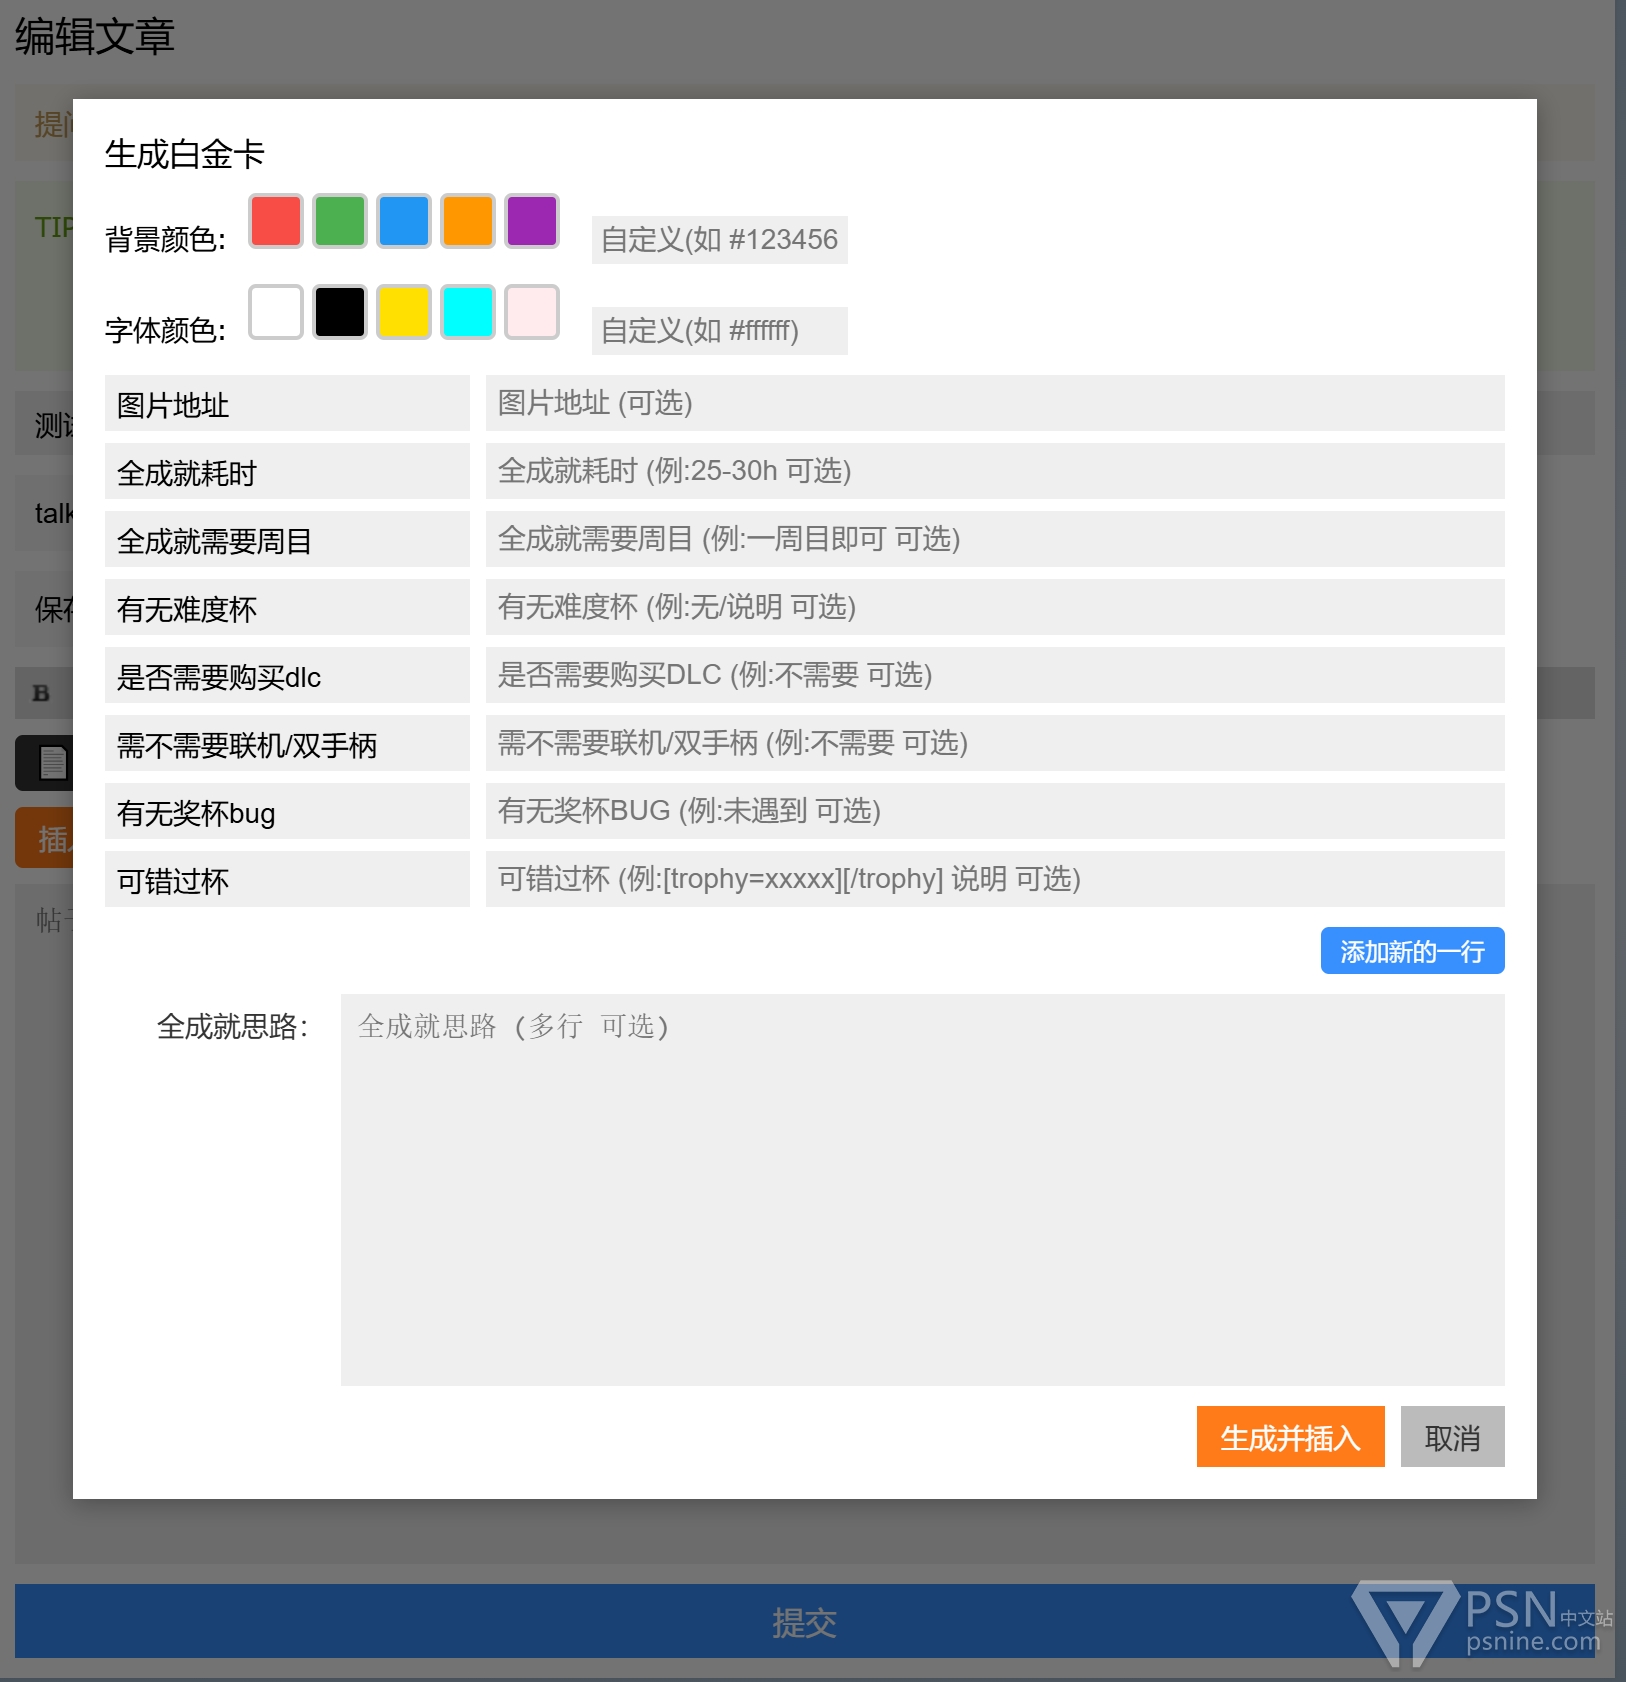Click the 全成就思路 multiline text area
The height and width of the screenshot is (1682, 1626).
(x=922, y=1189)
